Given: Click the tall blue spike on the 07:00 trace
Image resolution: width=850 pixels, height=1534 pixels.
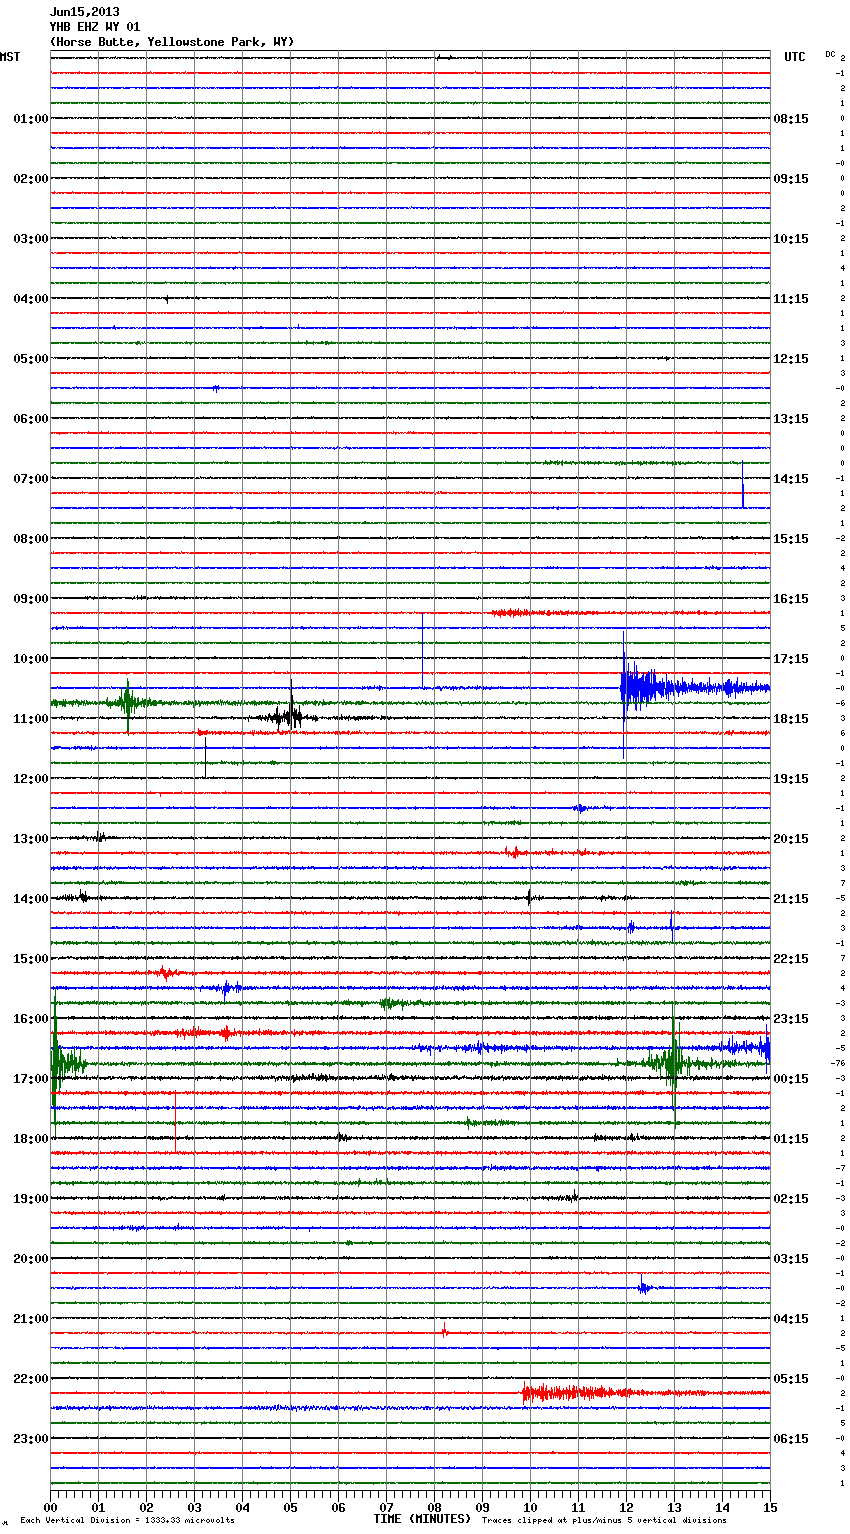Looking at the screenshot, I should (x=743, y=485).
